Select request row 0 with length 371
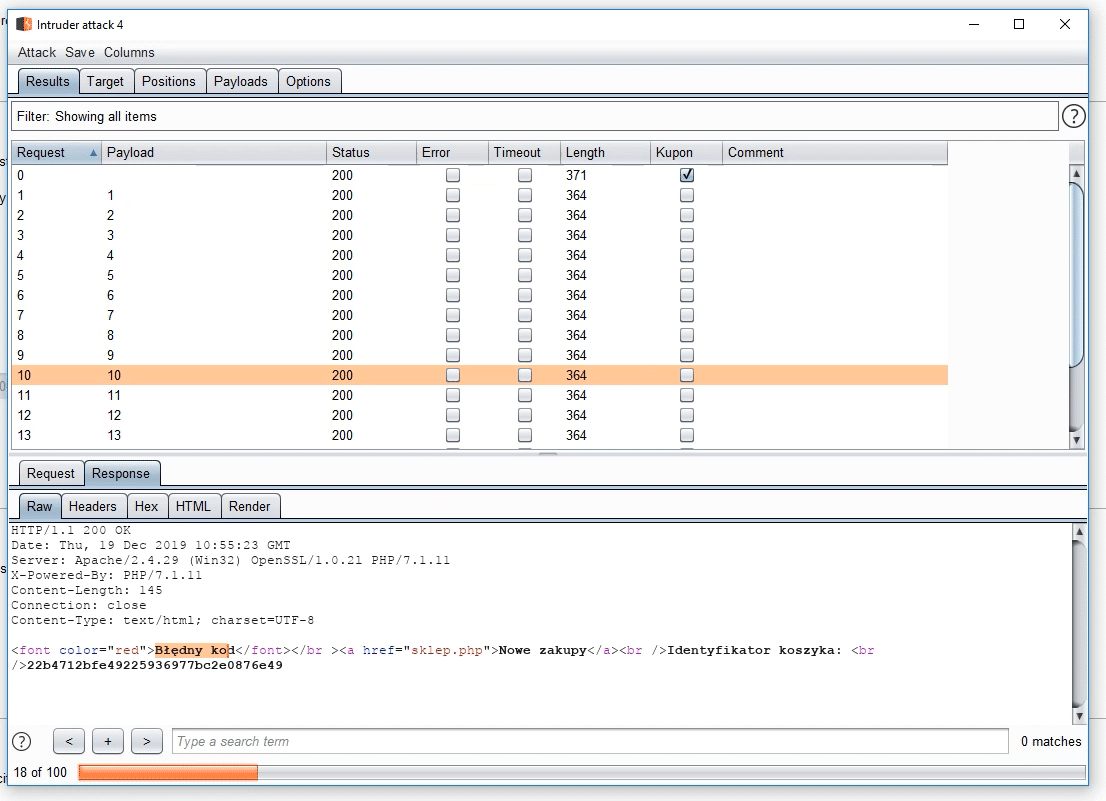 [480, 175]
